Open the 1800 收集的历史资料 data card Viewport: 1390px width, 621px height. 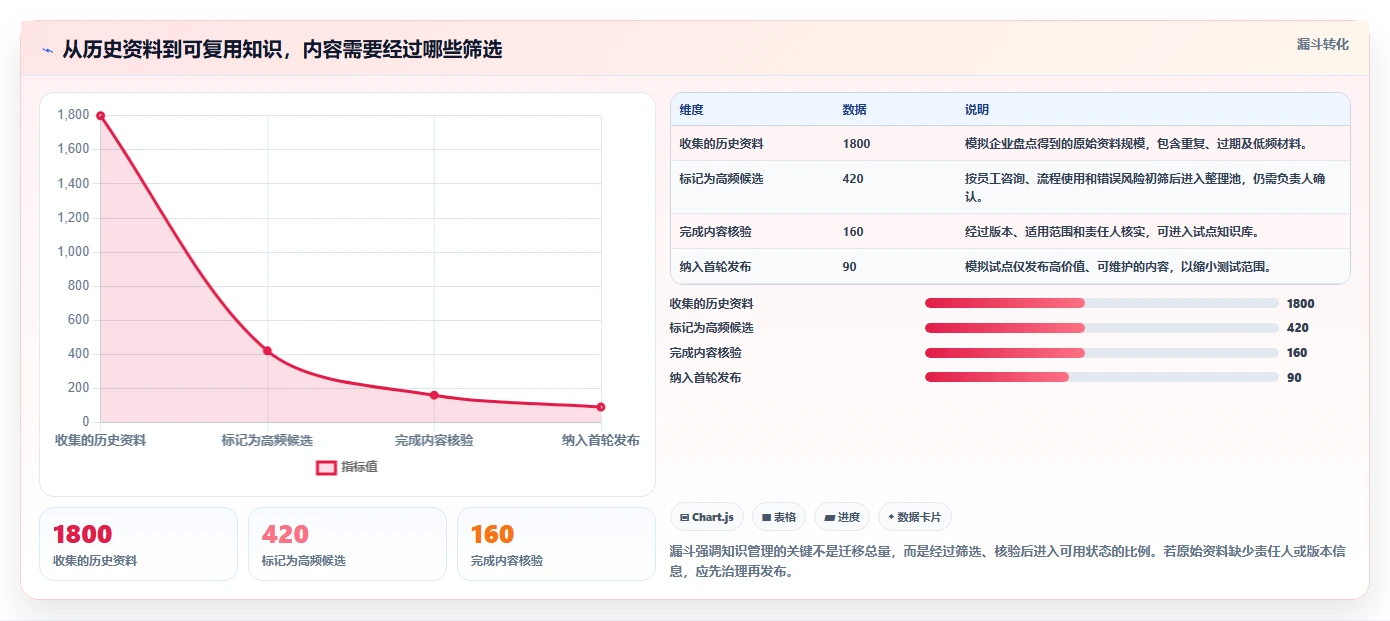[138, 544]
